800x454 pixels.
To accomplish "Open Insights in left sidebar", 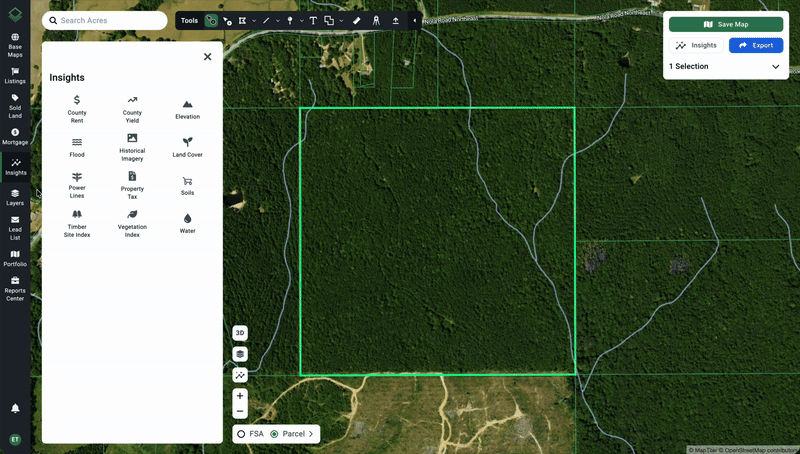I will (16, 167).
